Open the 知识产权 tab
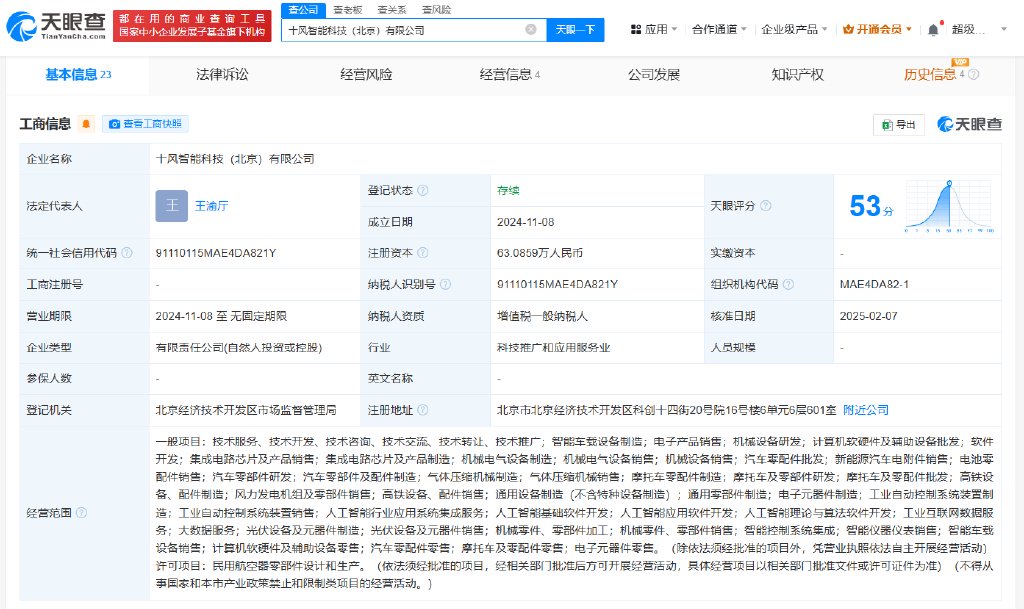Screen dimensions: 1024x609 (x=797, y=75)
